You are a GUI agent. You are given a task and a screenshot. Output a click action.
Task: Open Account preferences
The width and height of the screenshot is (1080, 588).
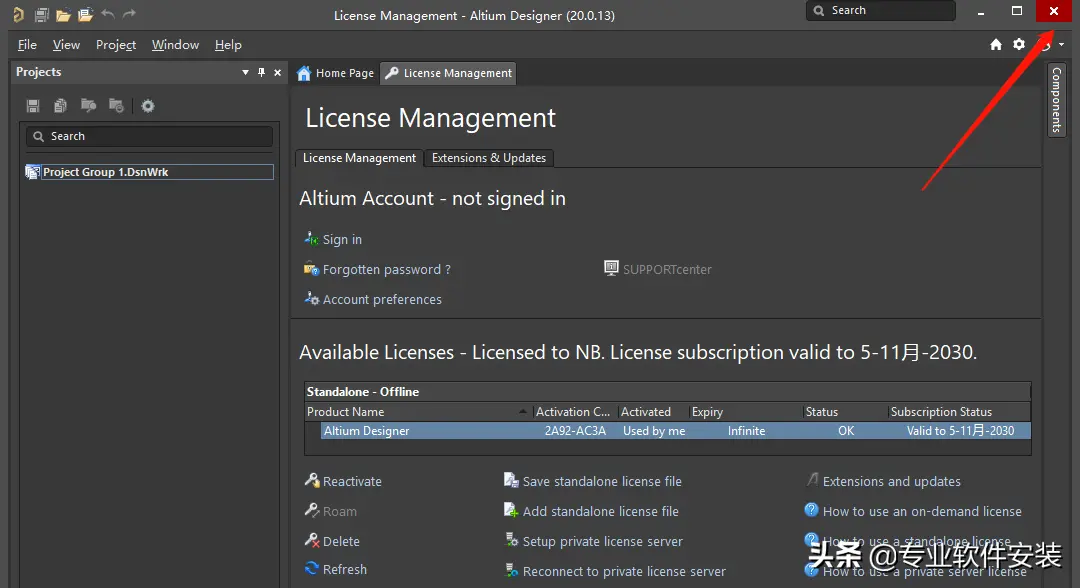[382, 300]
